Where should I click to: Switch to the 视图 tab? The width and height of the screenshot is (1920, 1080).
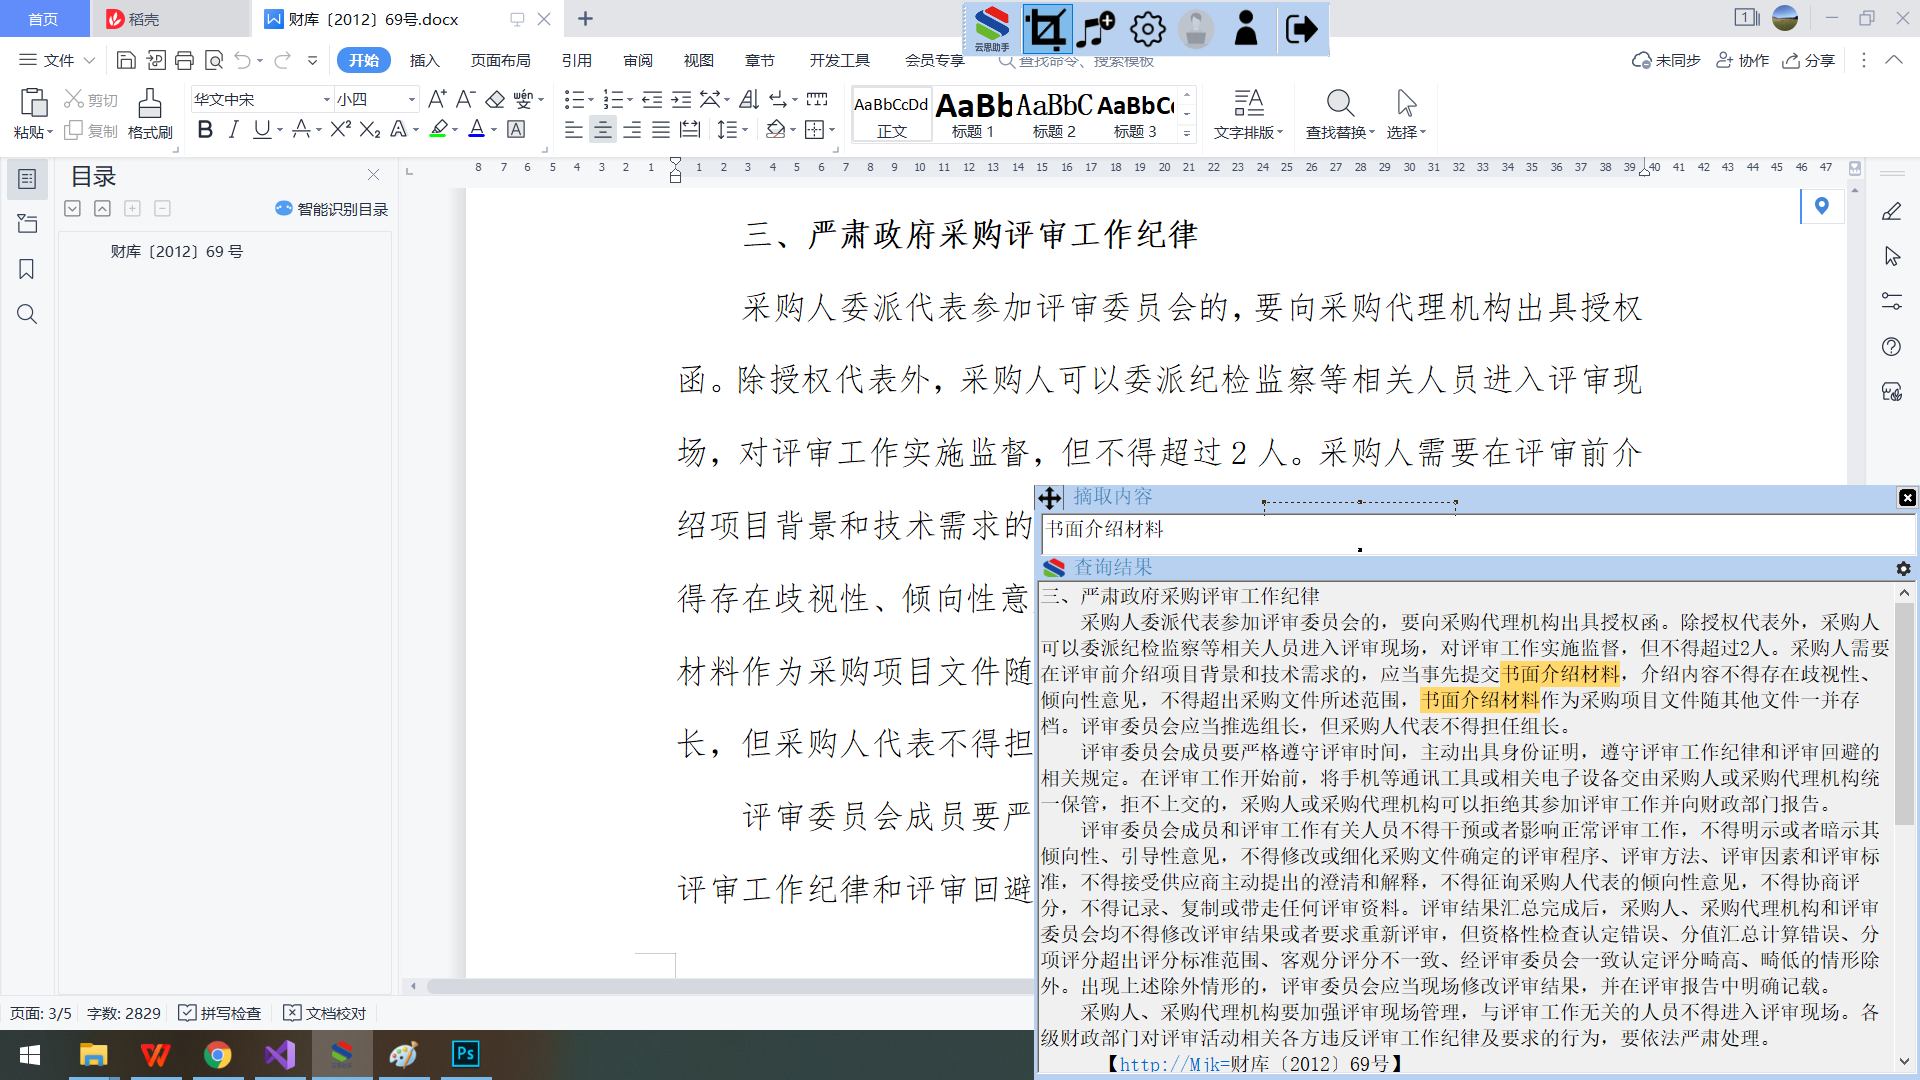698,60
